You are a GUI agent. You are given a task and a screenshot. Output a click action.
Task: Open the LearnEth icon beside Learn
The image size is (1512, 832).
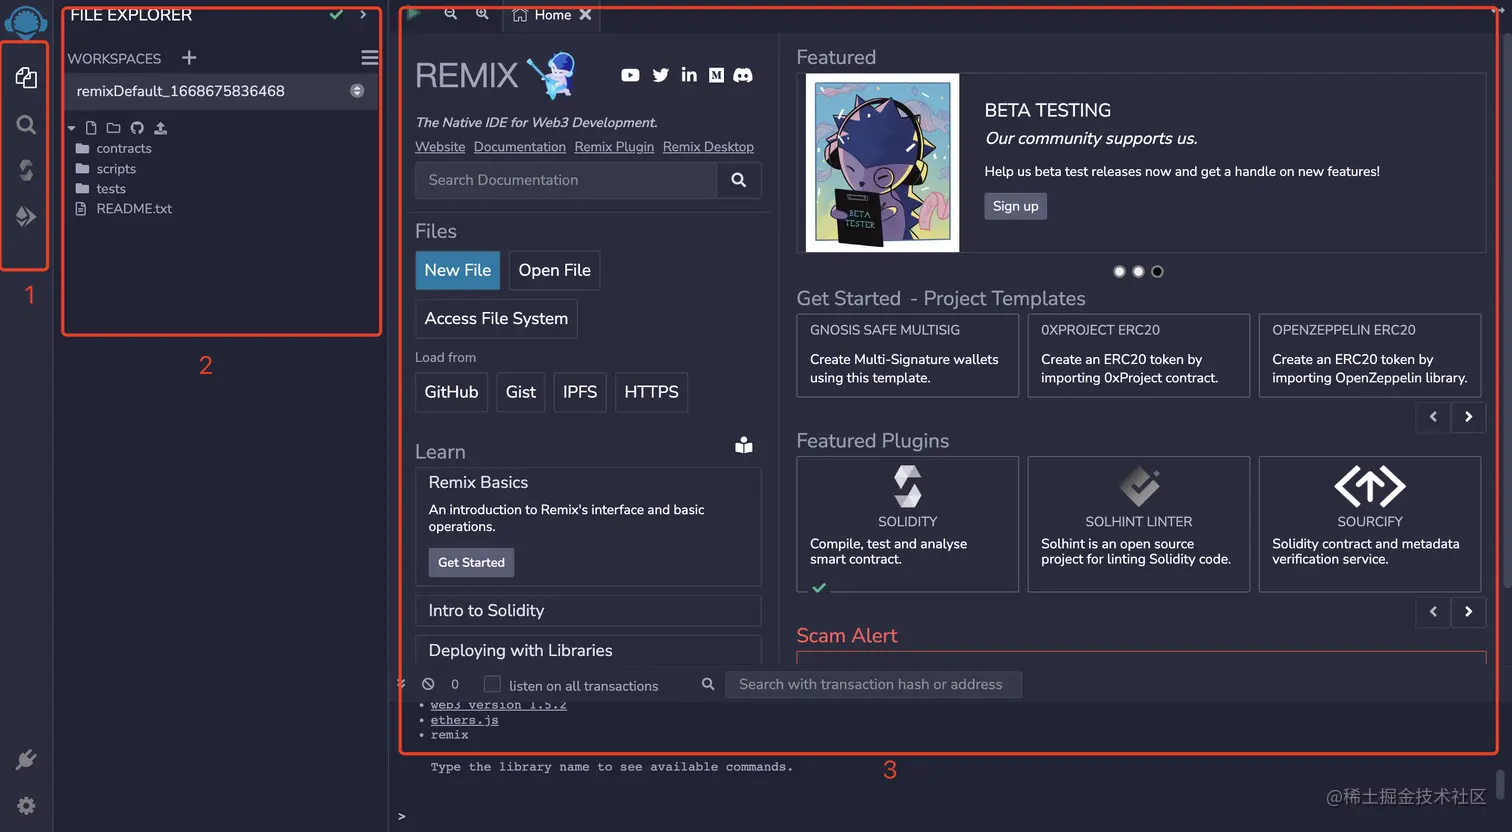(744, 445)
